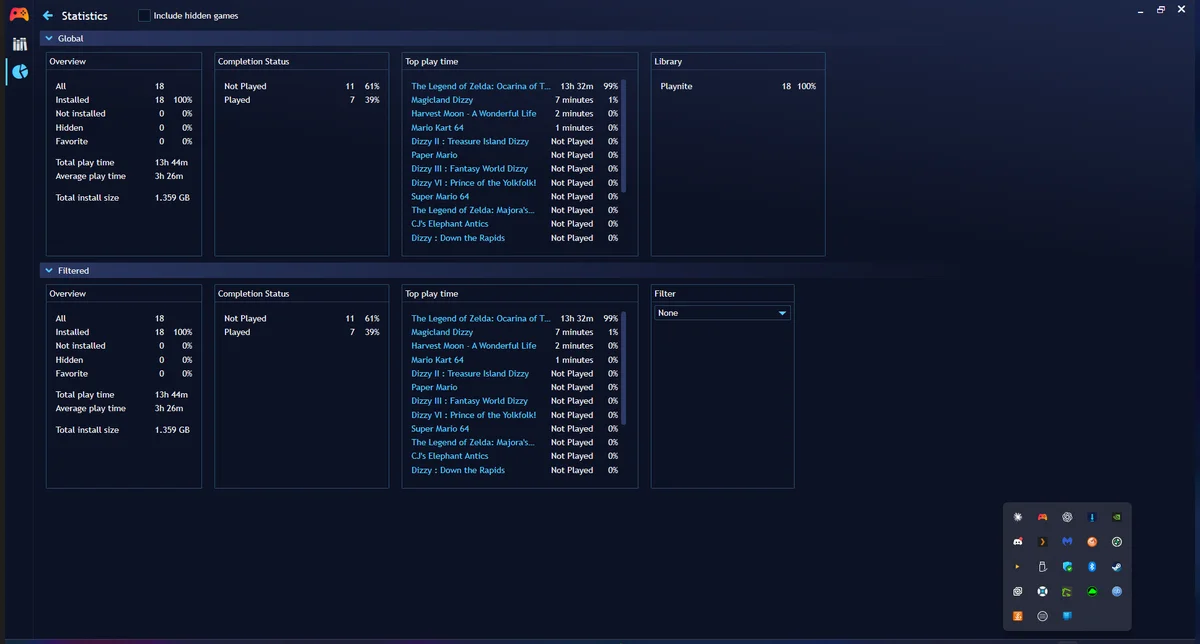Click the Playnite gamepad icon in system tray
Image resolution: width=1200 pixels, height=644 pixels.
click(1042, 517)
